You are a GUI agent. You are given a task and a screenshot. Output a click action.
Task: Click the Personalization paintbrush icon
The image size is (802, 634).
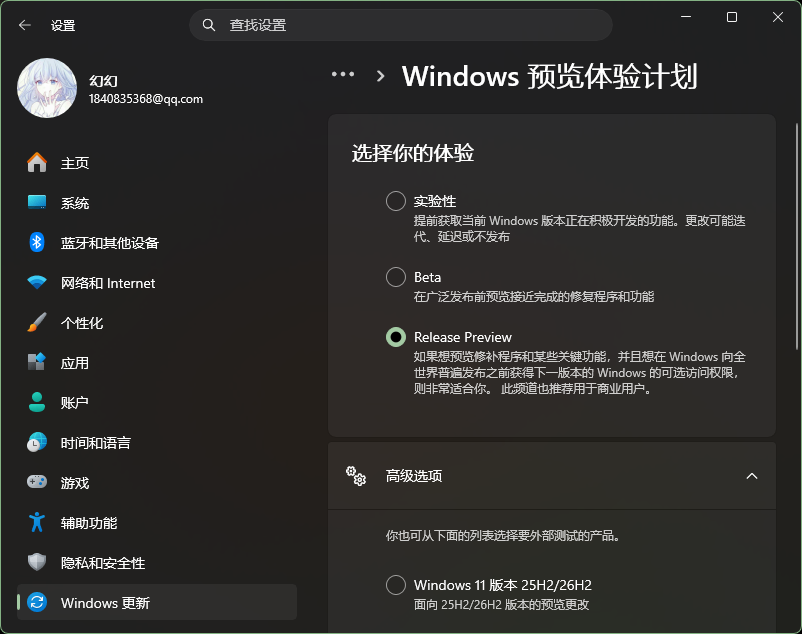37,322
